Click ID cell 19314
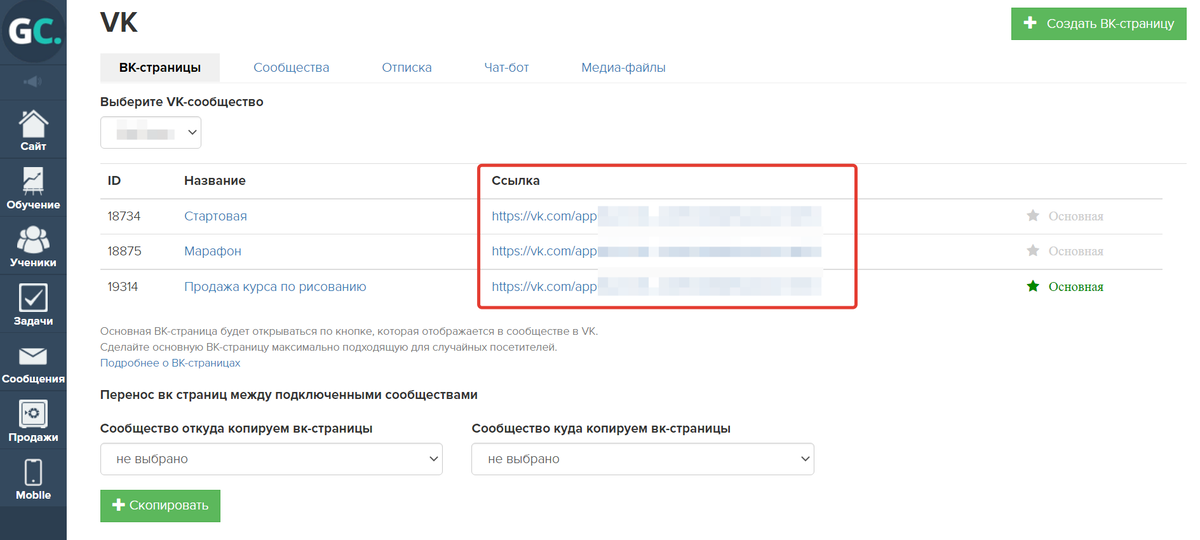Image resolution: width=1200 pixels, height=540 pixels. click(123, 286)
